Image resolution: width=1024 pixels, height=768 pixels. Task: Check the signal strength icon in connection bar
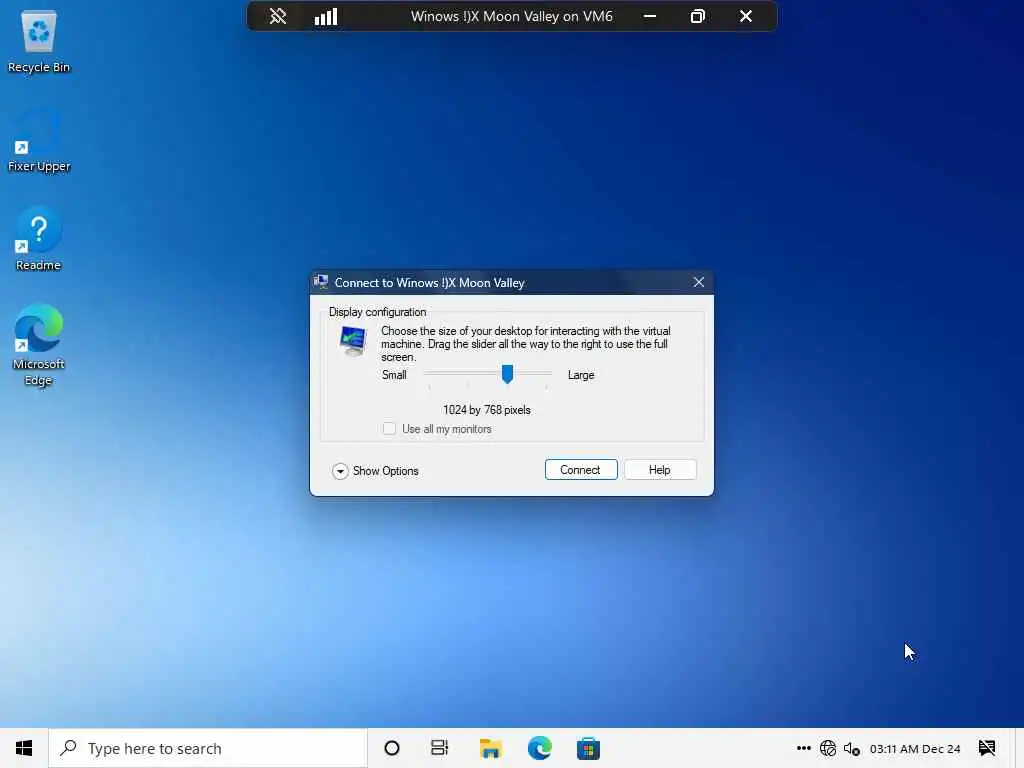[x=326, y=16]
